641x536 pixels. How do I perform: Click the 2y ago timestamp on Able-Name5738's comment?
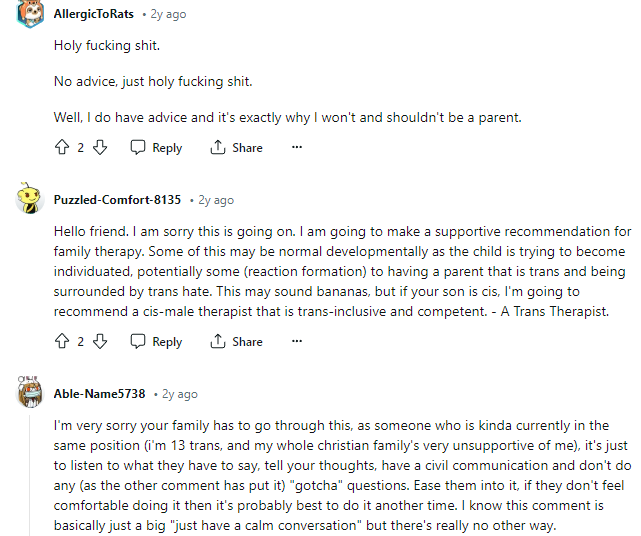(180, 394)
